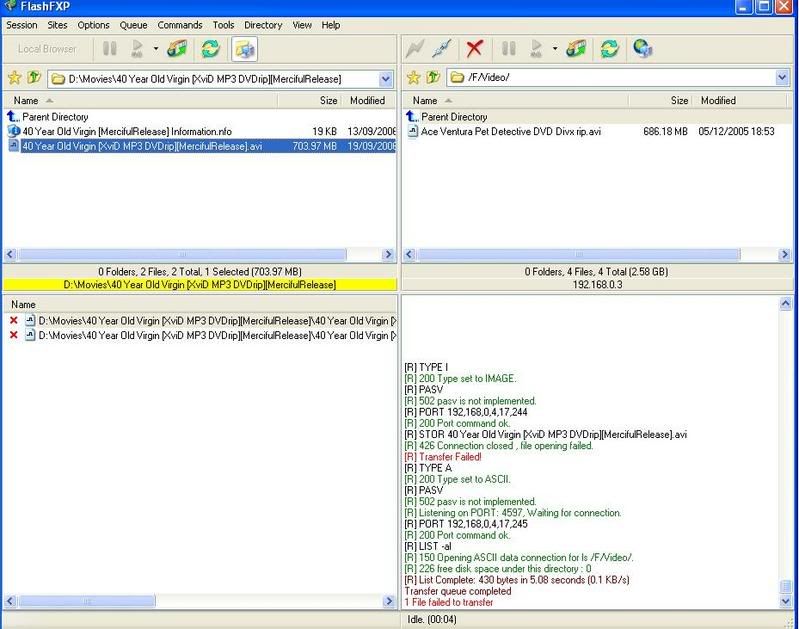Click log pane scroll up arrow
This screenshot has width=799, height=629.
785,304
